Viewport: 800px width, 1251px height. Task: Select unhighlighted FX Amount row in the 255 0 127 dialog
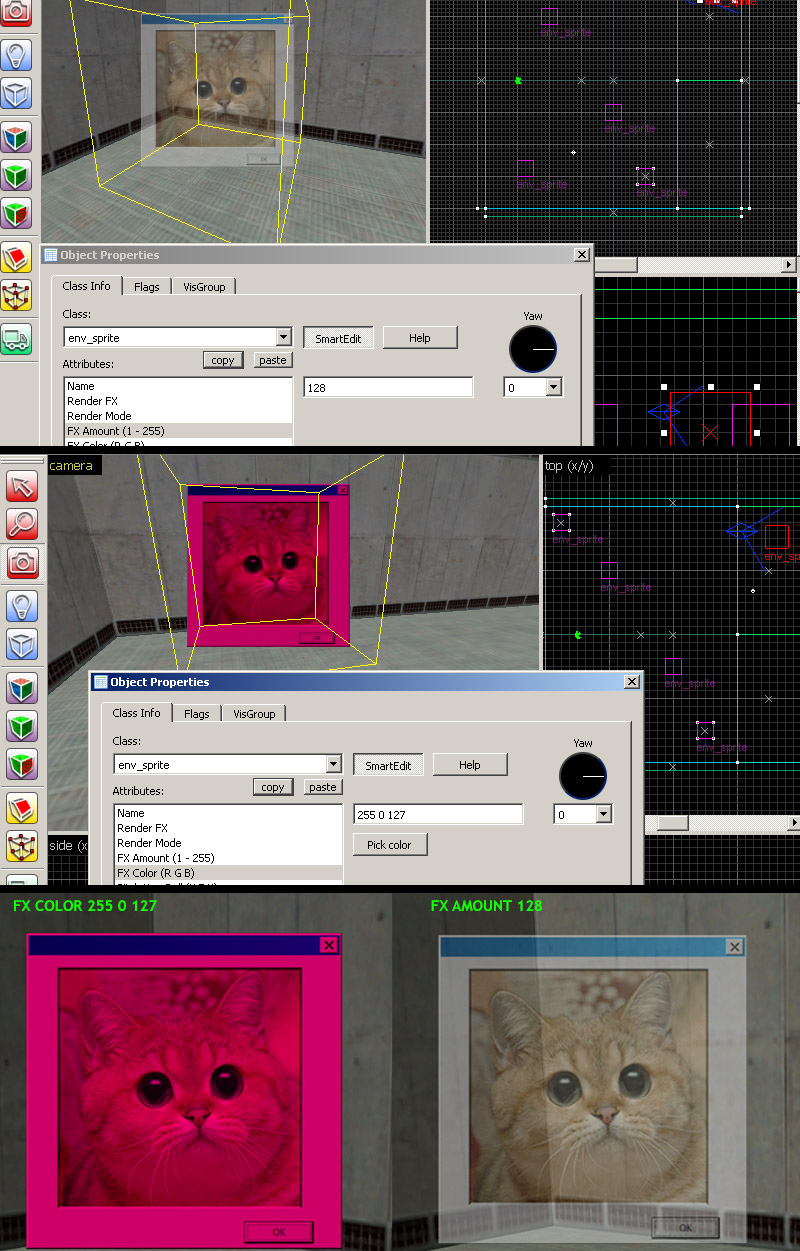tap(228, 858)
